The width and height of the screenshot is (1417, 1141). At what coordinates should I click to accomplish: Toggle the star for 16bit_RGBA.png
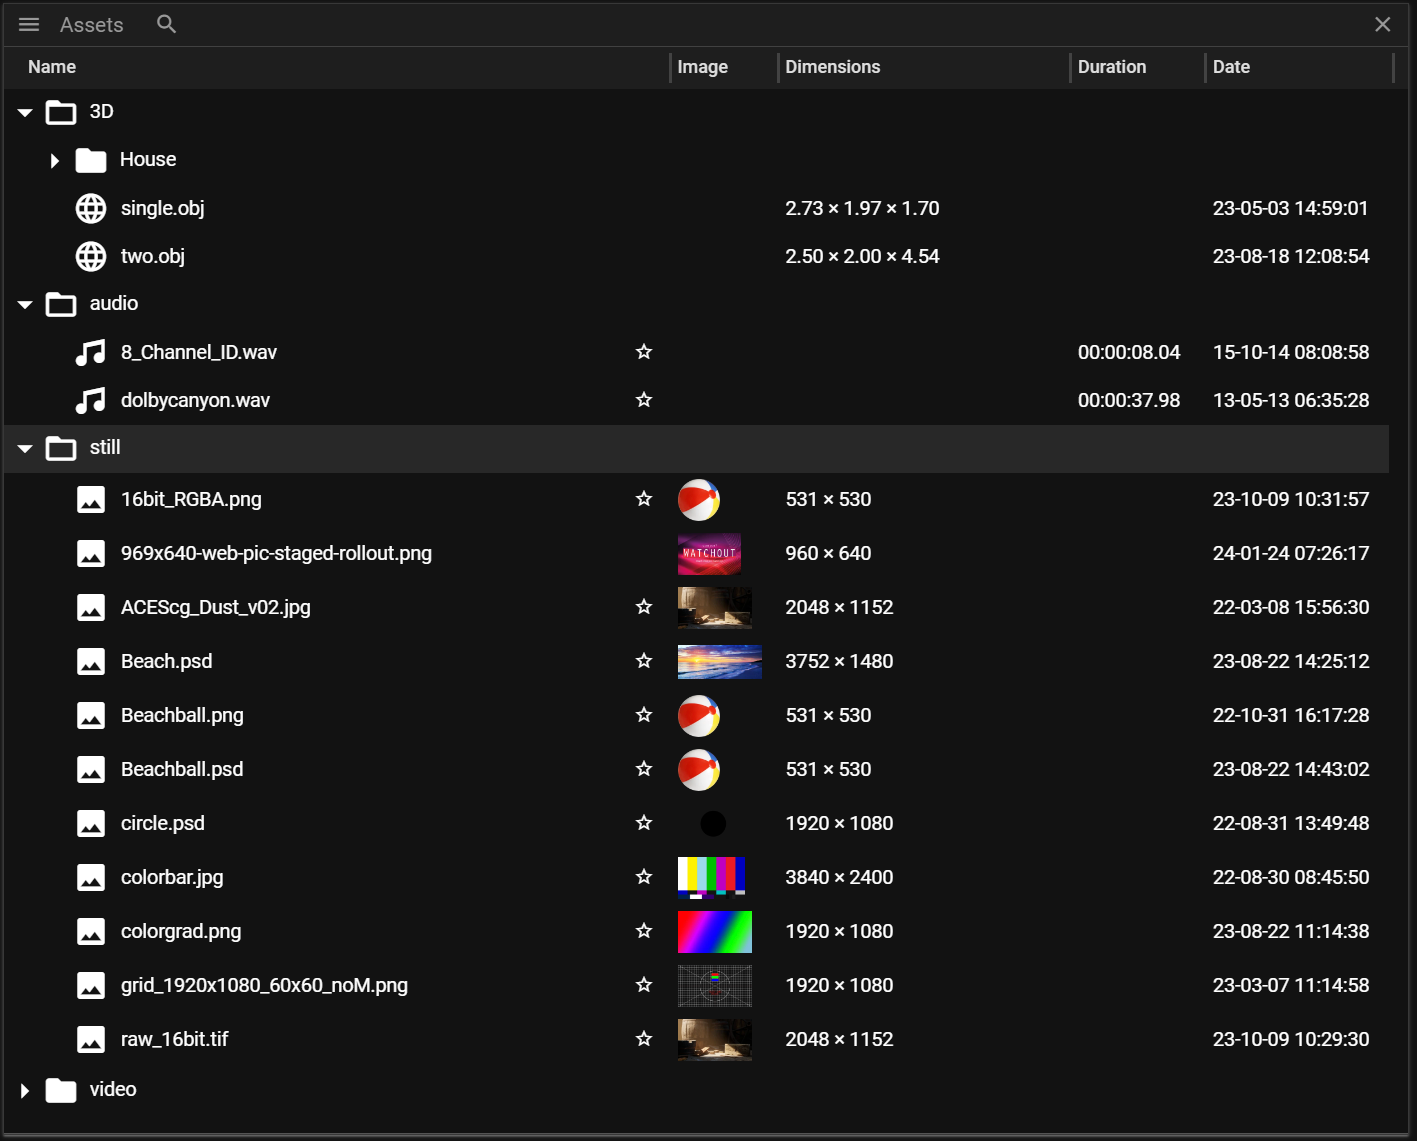point(644,498)
